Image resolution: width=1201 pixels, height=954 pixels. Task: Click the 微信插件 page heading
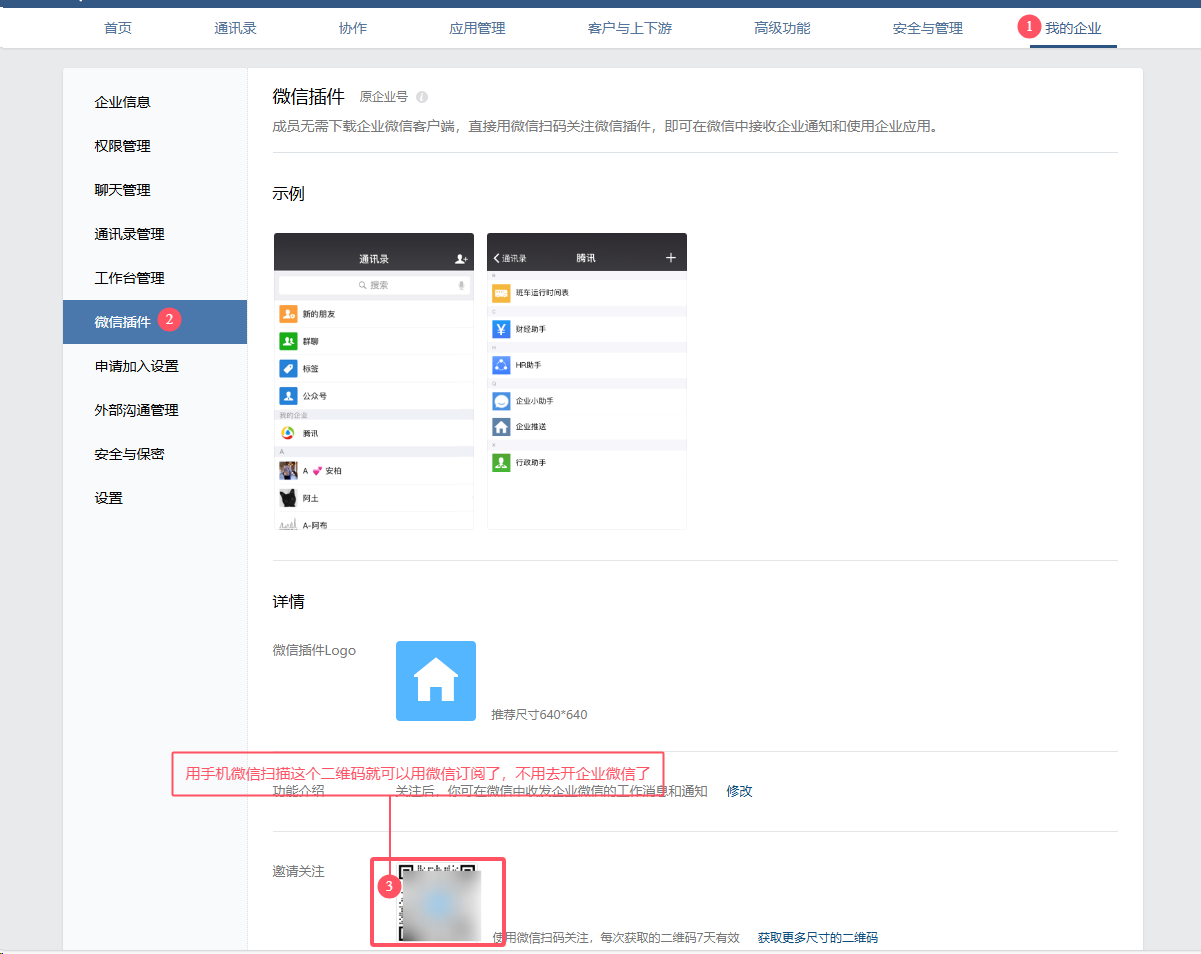(308, 97)
